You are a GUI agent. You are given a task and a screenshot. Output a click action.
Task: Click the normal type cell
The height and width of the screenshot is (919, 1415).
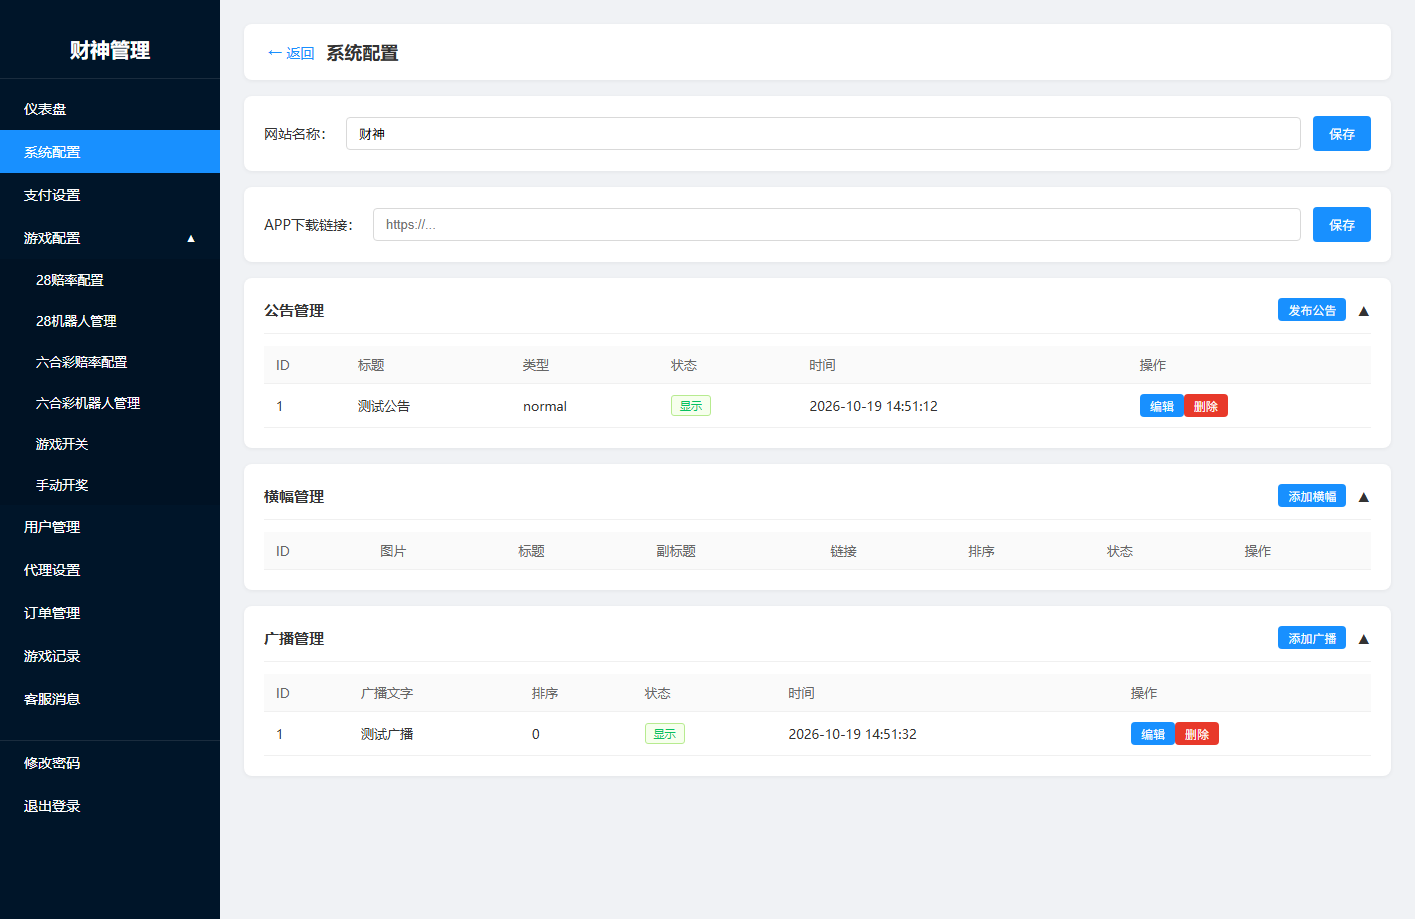tap(545, 406)
